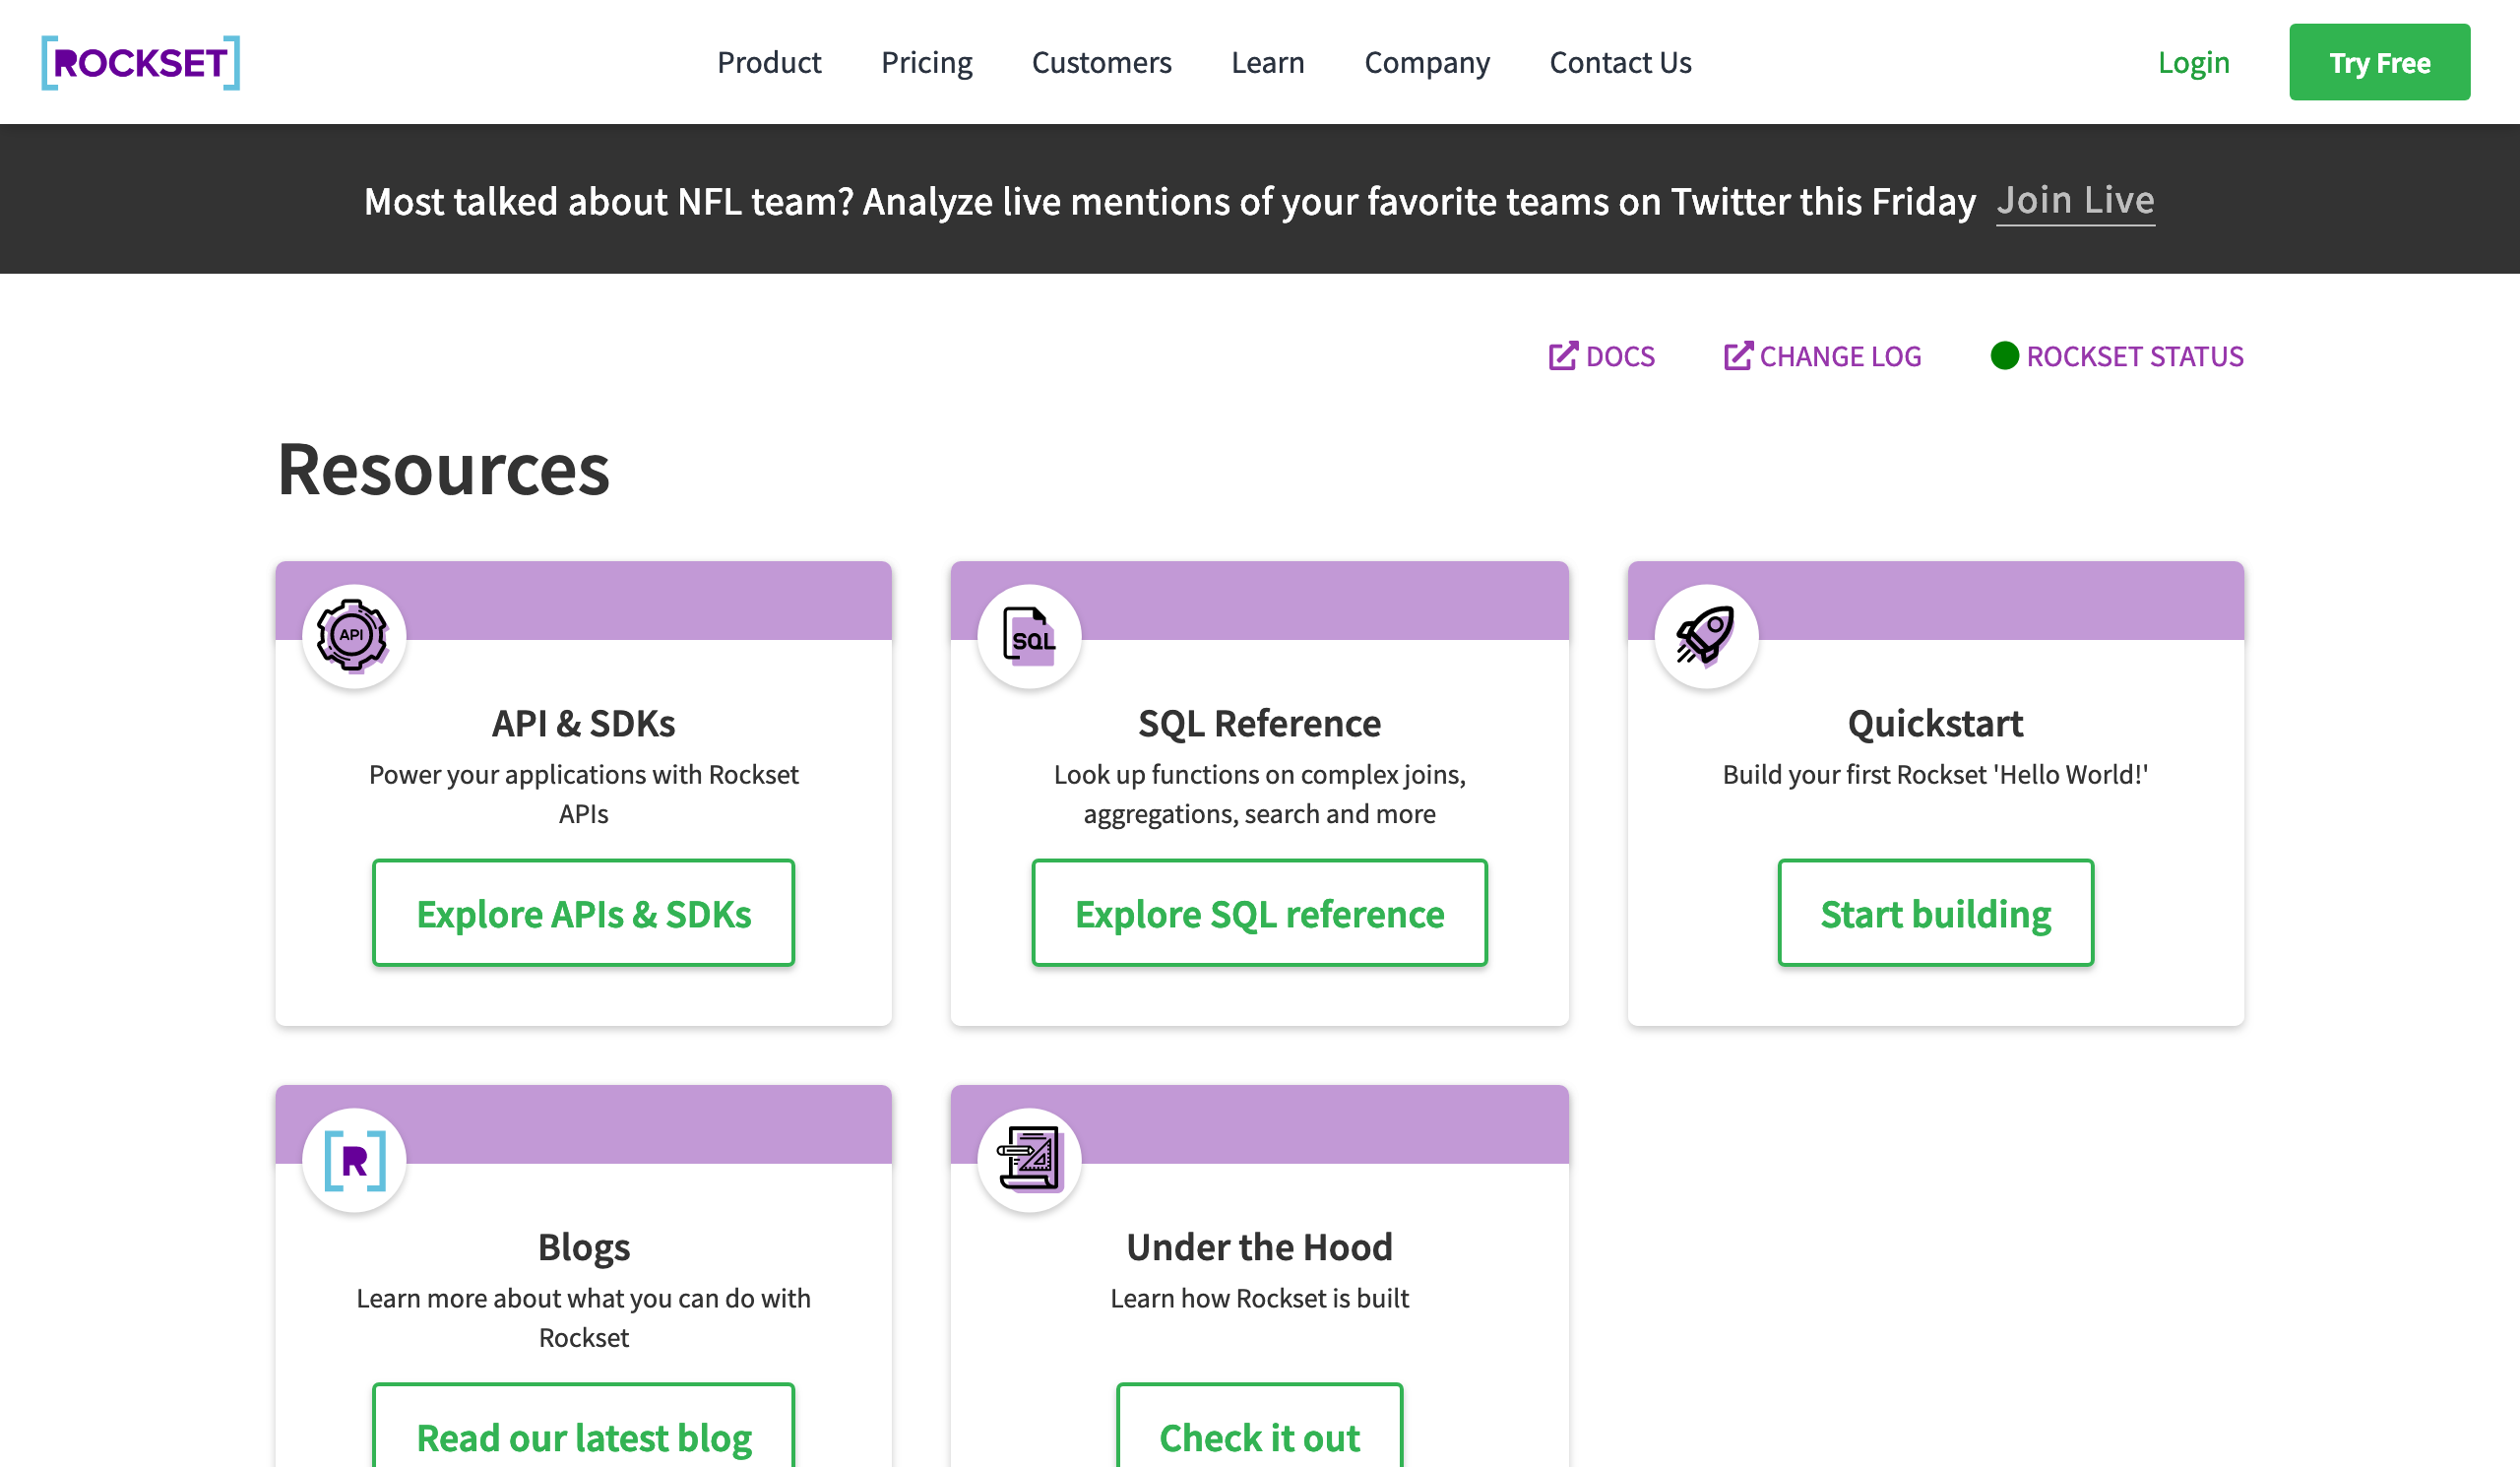Click the green Rockset status dot
This screenshot has height=1467, width=2520.
tap(2004, 356)
